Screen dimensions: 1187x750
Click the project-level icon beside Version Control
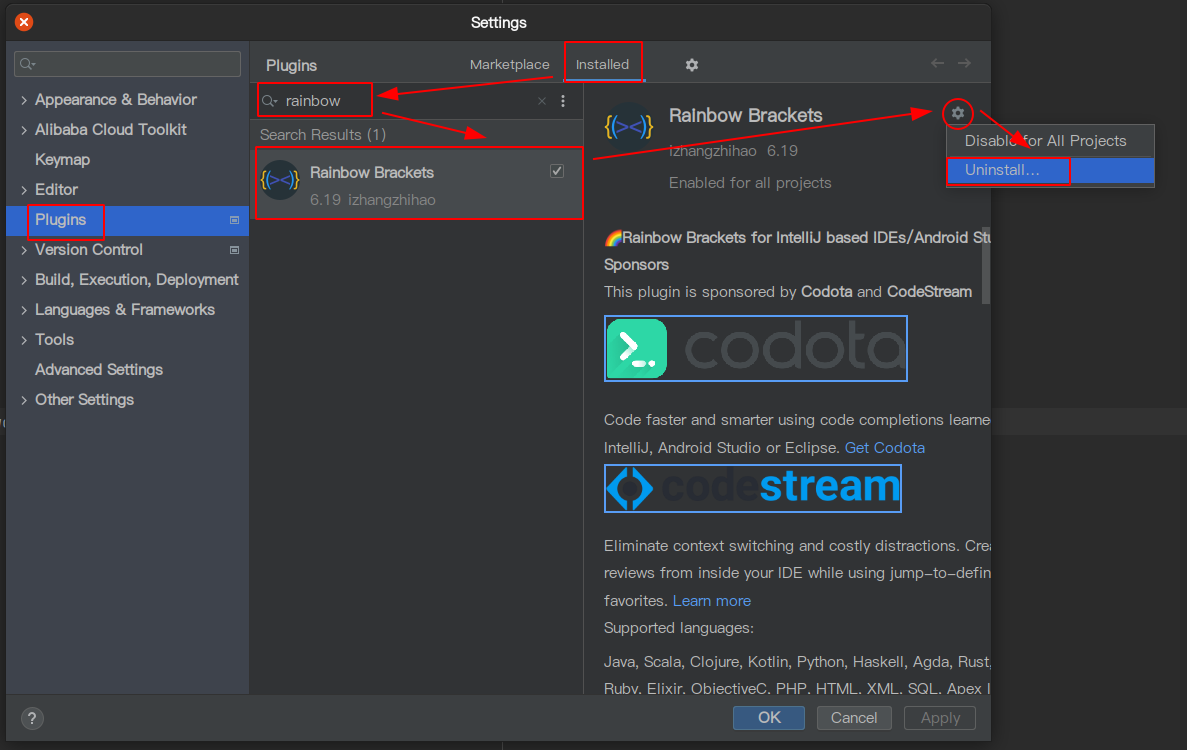pyautogui.click(x=235, y=251)
